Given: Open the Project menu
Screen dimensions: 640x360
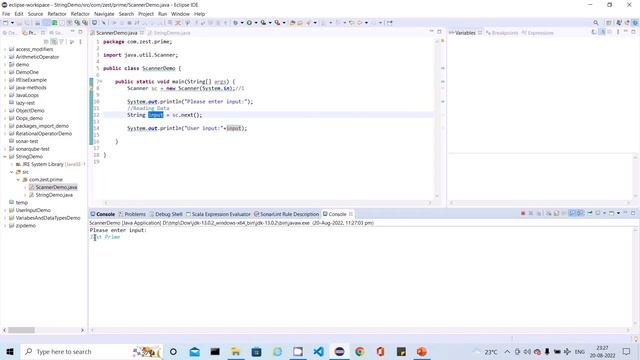Looking at the screenshot, I should [x=146, y=14].
